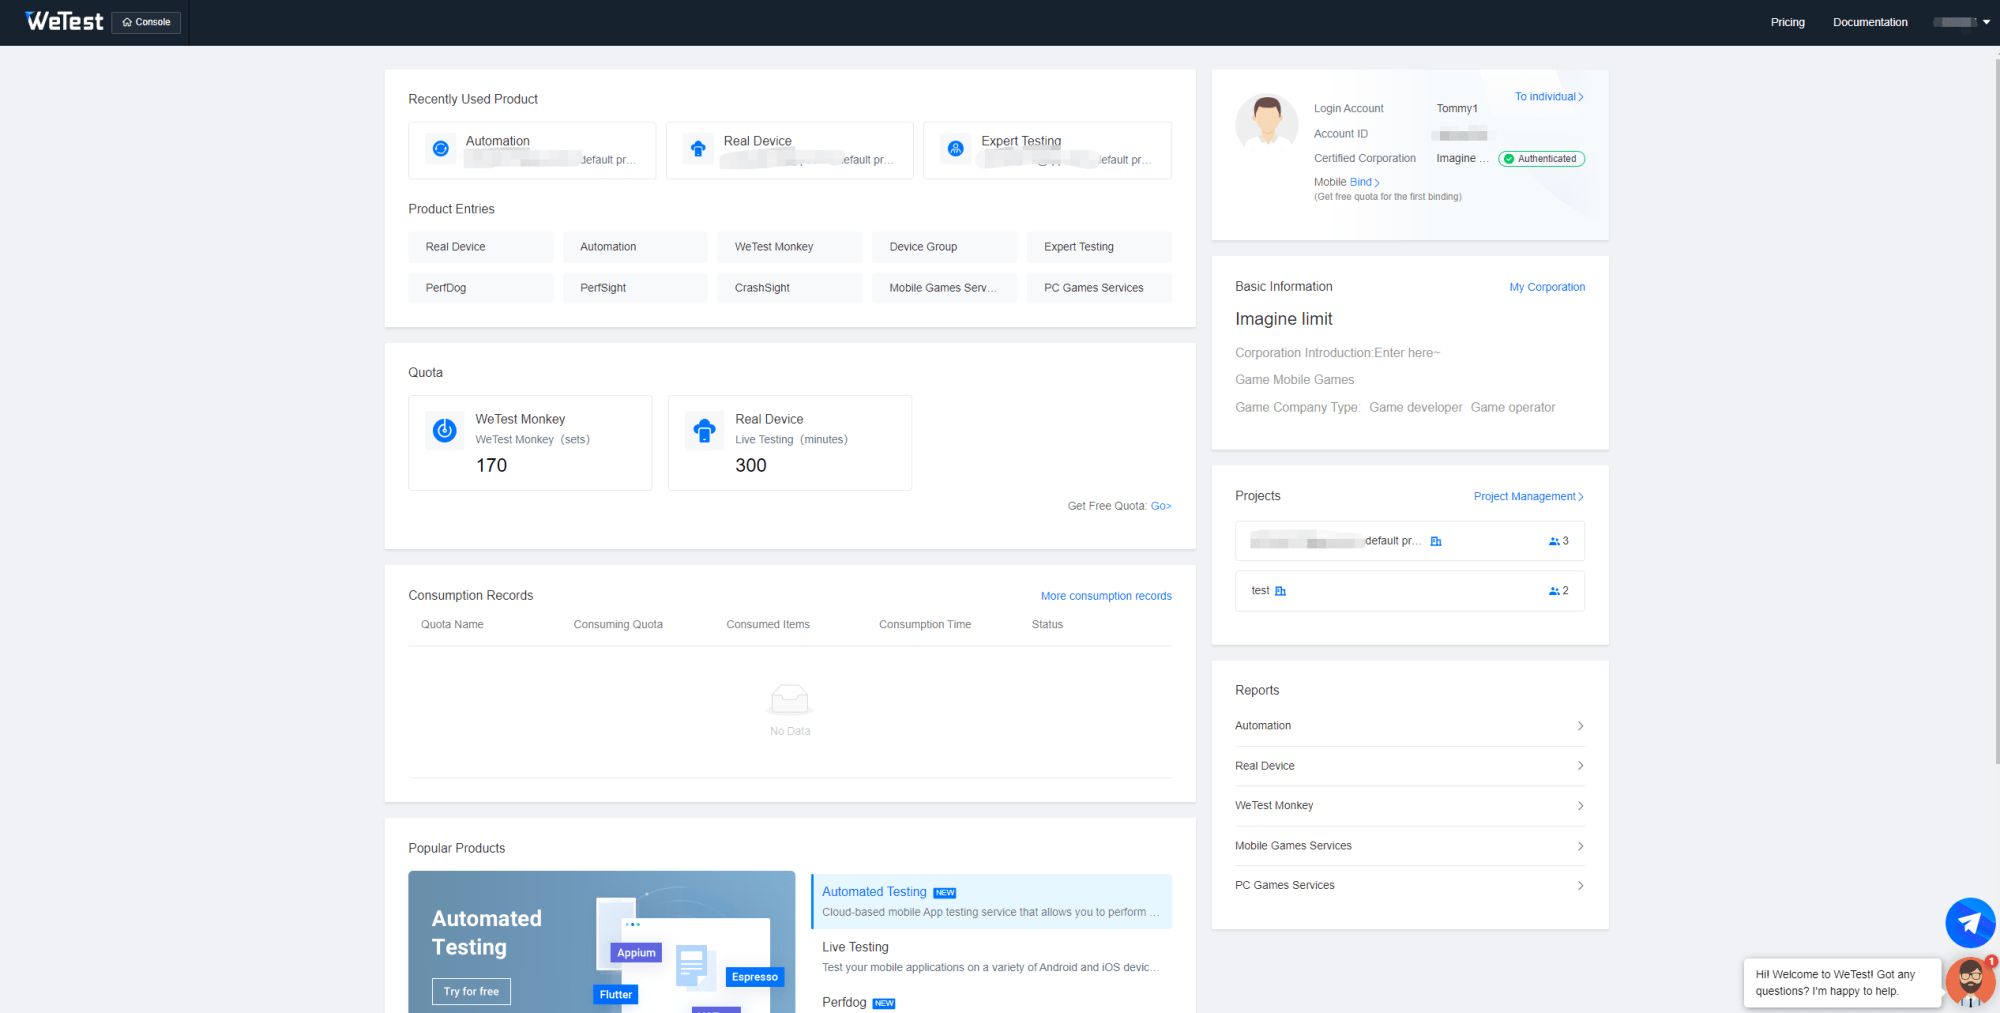Expand the account dropdown arrow in header
Screen dimensions: 2000x1013
1986,22
